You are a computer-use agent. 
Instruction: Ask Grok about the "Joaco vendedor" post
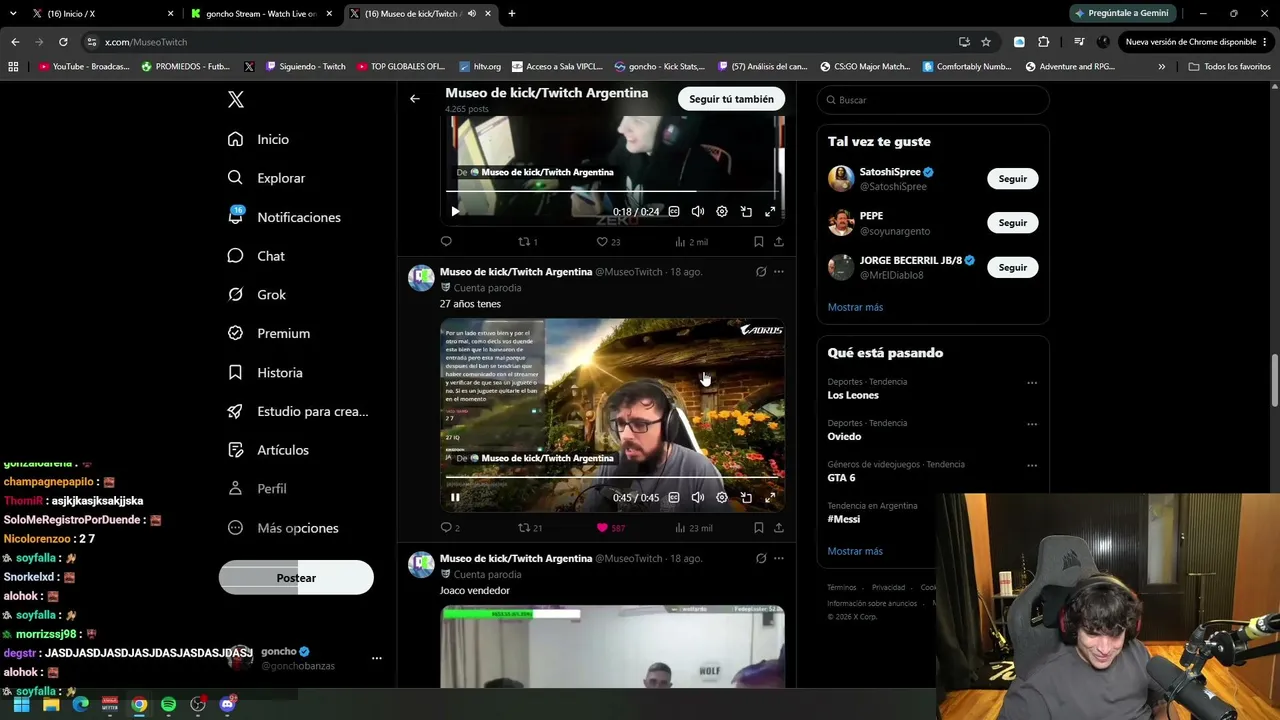[x=761, y=559]
